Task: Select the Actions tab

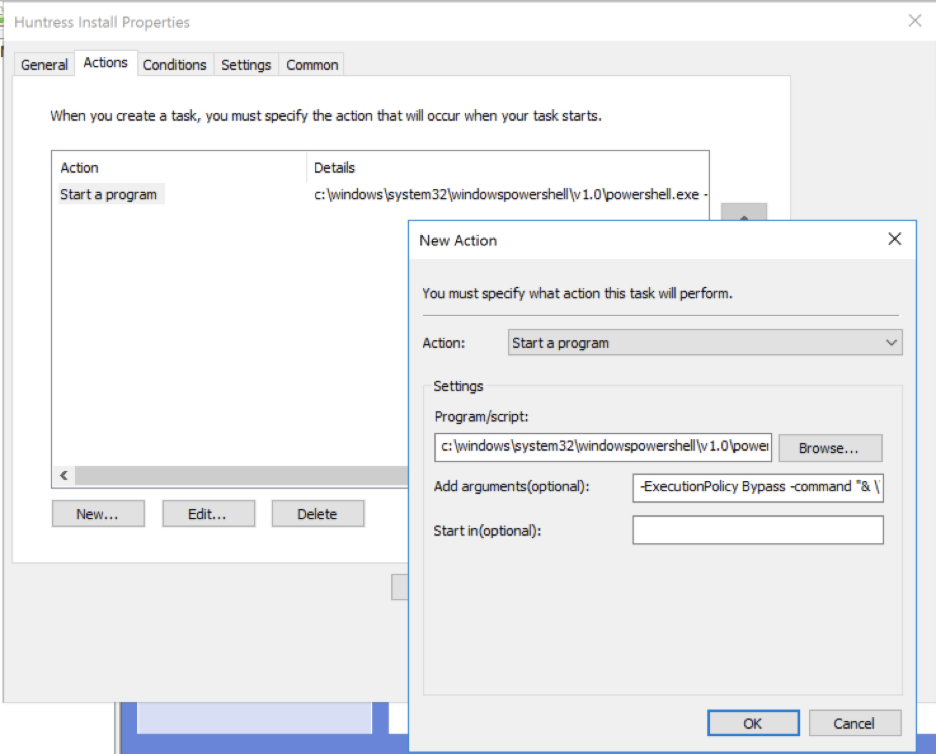Action: point(106,63)
